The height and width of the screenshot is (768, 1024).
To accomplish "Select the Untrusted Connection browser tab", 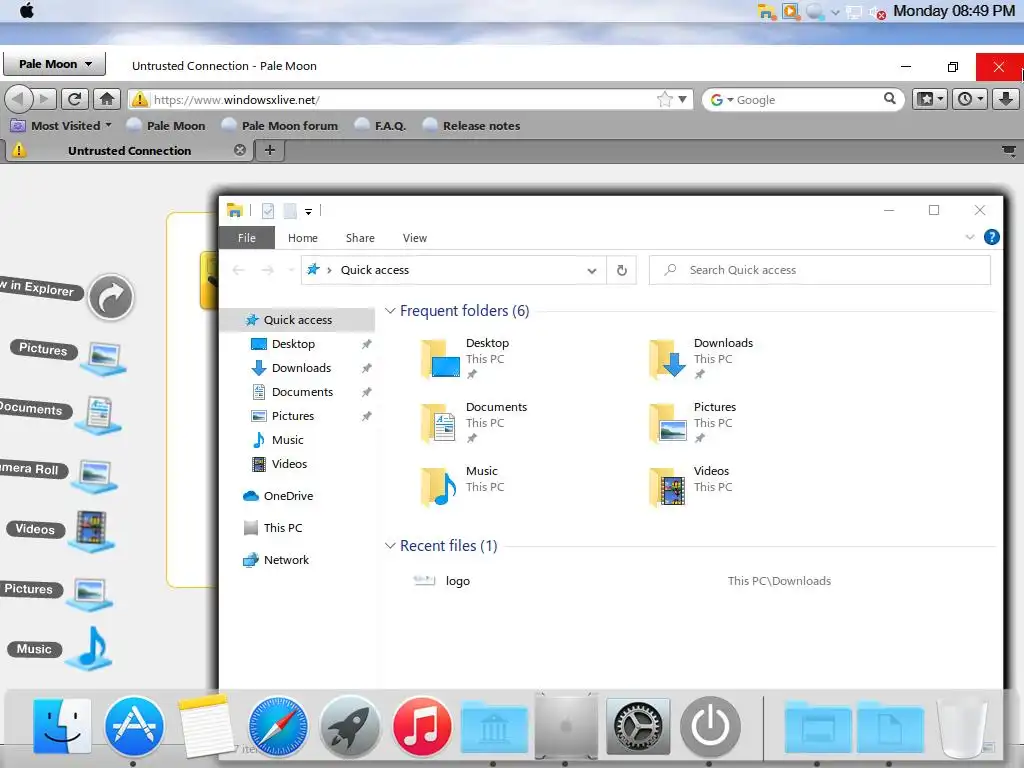I will pyautogui.click(x=129, y=151).
